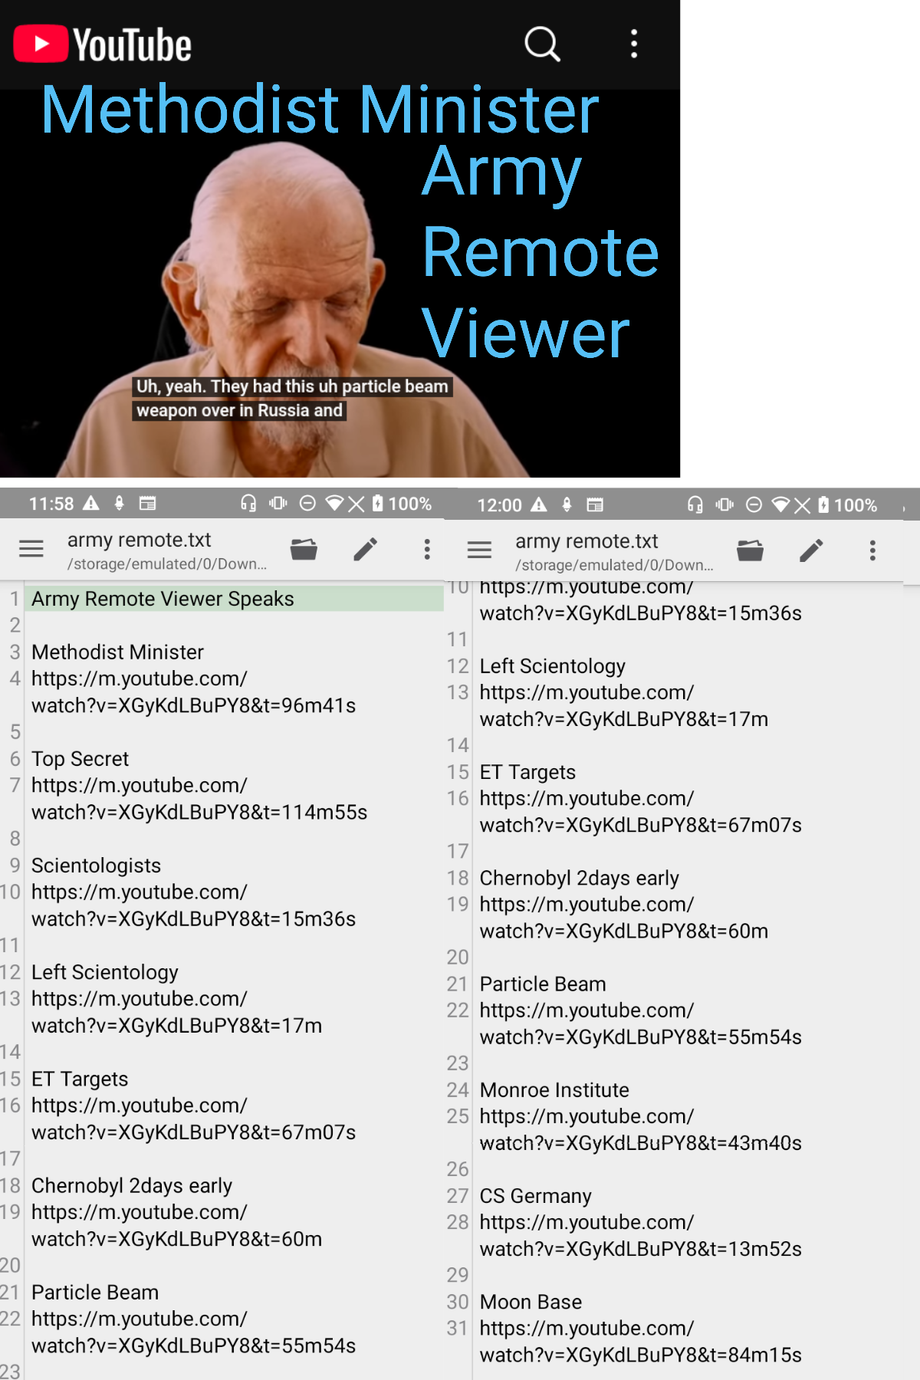Image resolution: width=920 pixels, height=1380 pixels.
Task: Open Moon Base link ending t=84m15s
Action: [640, 1342]
